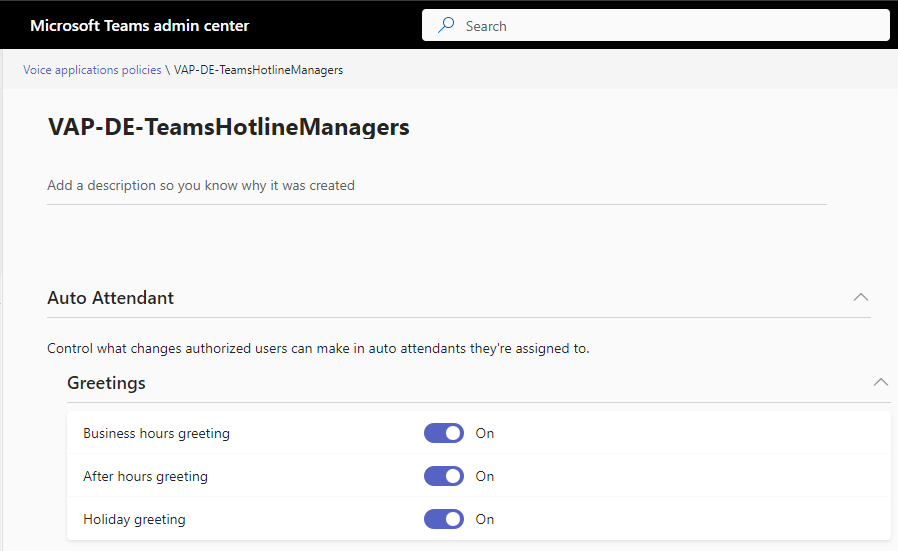The width and height of the screenshot is (898, 551).
Task: Disable the Business hours greeting toggle
Action: pyautogui.click(x=444, y=433)
